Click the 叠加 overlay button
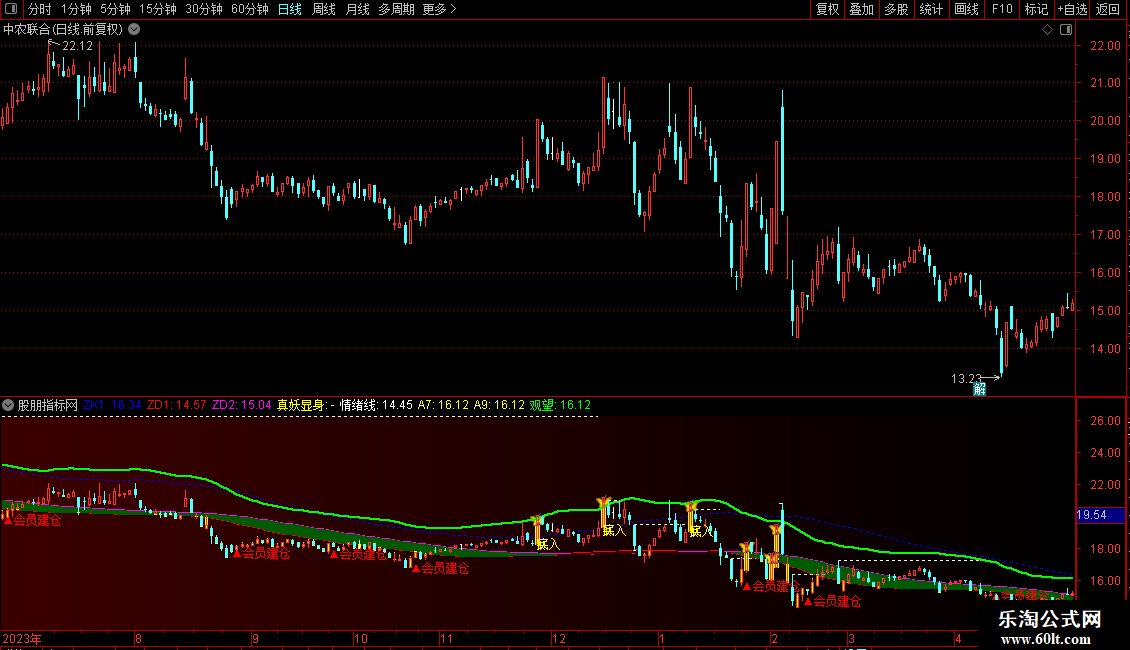Viewport: 1130px width, 650px height. (x=862, y=9)
